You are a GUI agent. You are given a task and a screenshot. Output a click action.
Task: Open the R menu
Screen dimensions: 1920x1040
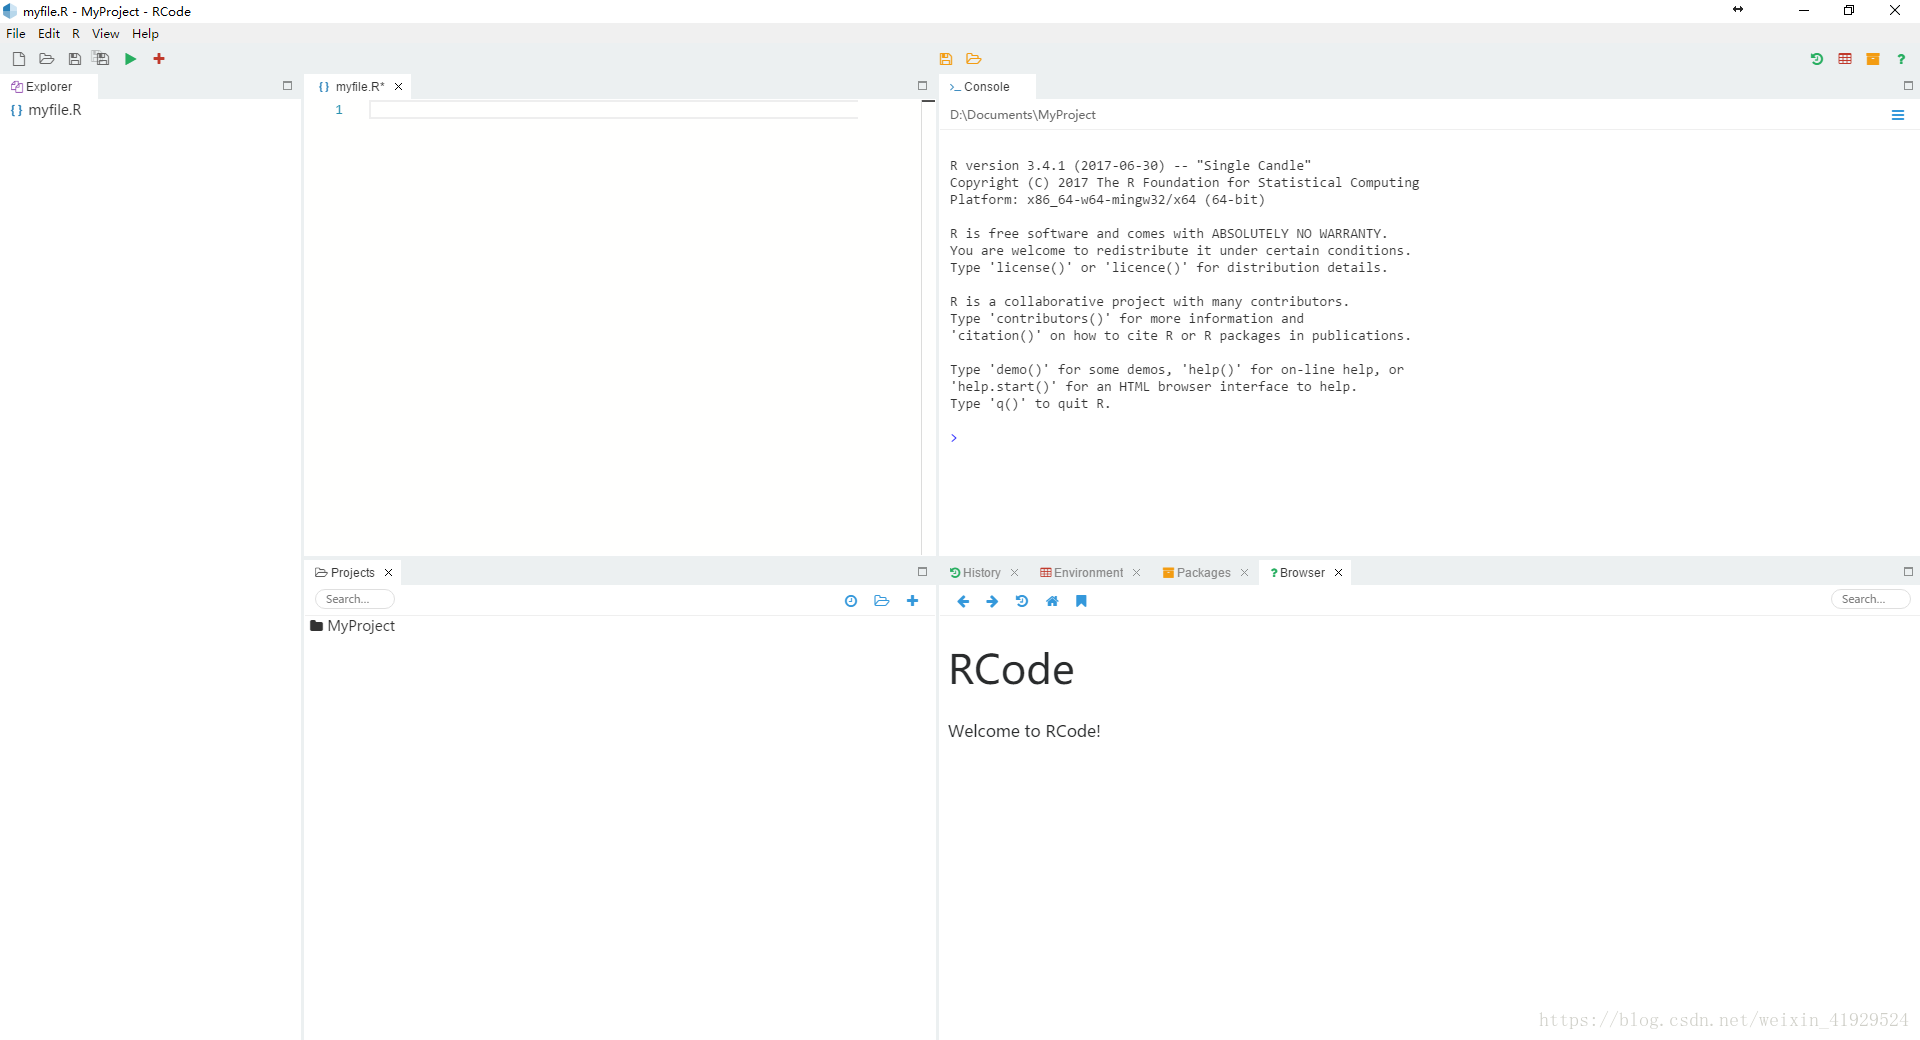(76, 34)
